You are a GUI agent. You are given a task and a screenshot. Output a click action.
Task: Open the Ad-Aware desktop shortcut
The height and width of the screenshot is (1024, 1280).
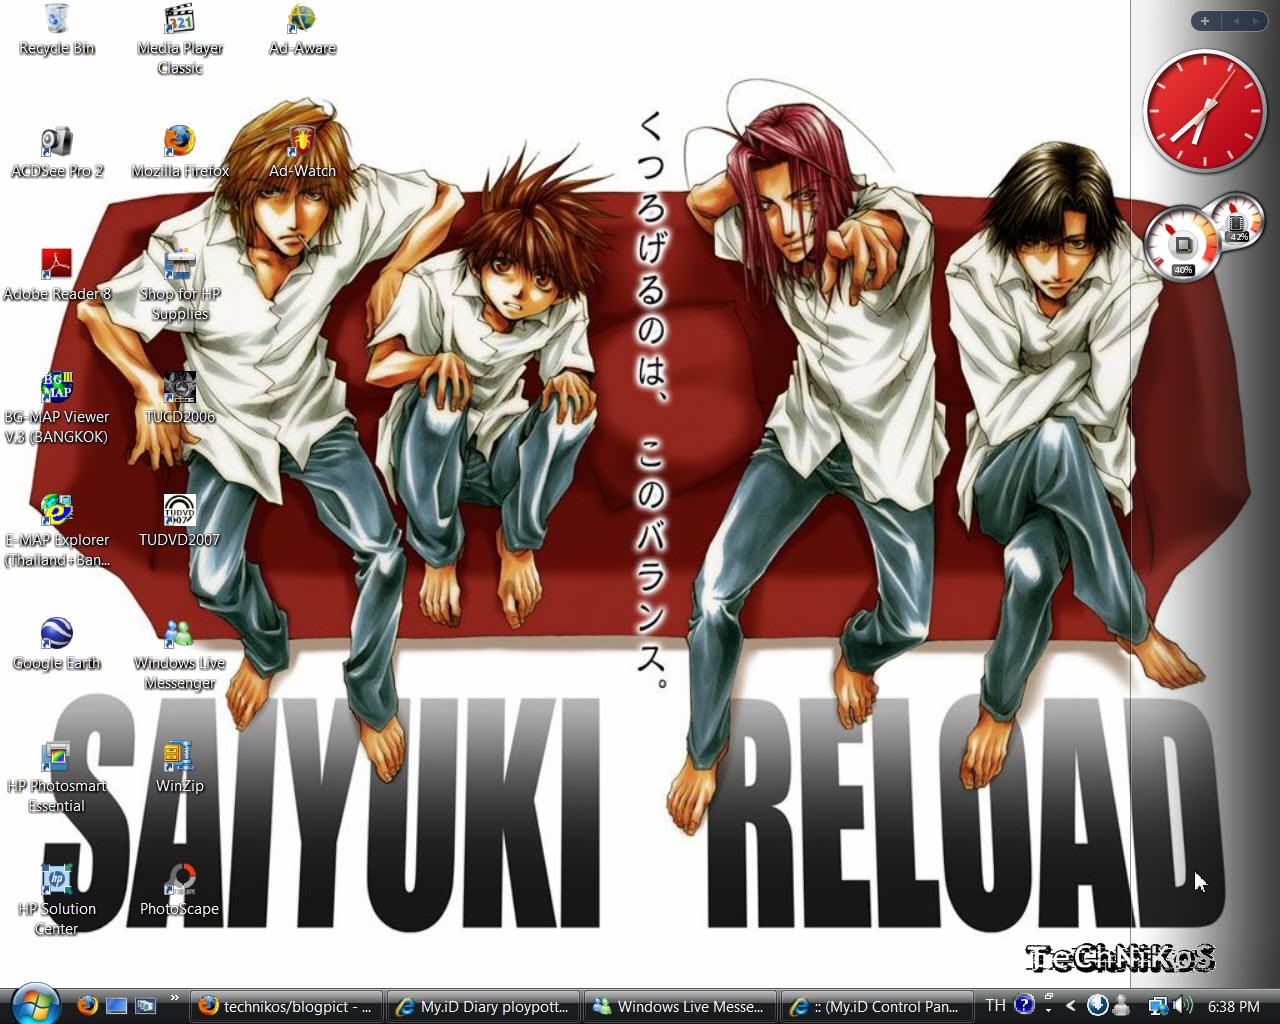pos(302,21)
